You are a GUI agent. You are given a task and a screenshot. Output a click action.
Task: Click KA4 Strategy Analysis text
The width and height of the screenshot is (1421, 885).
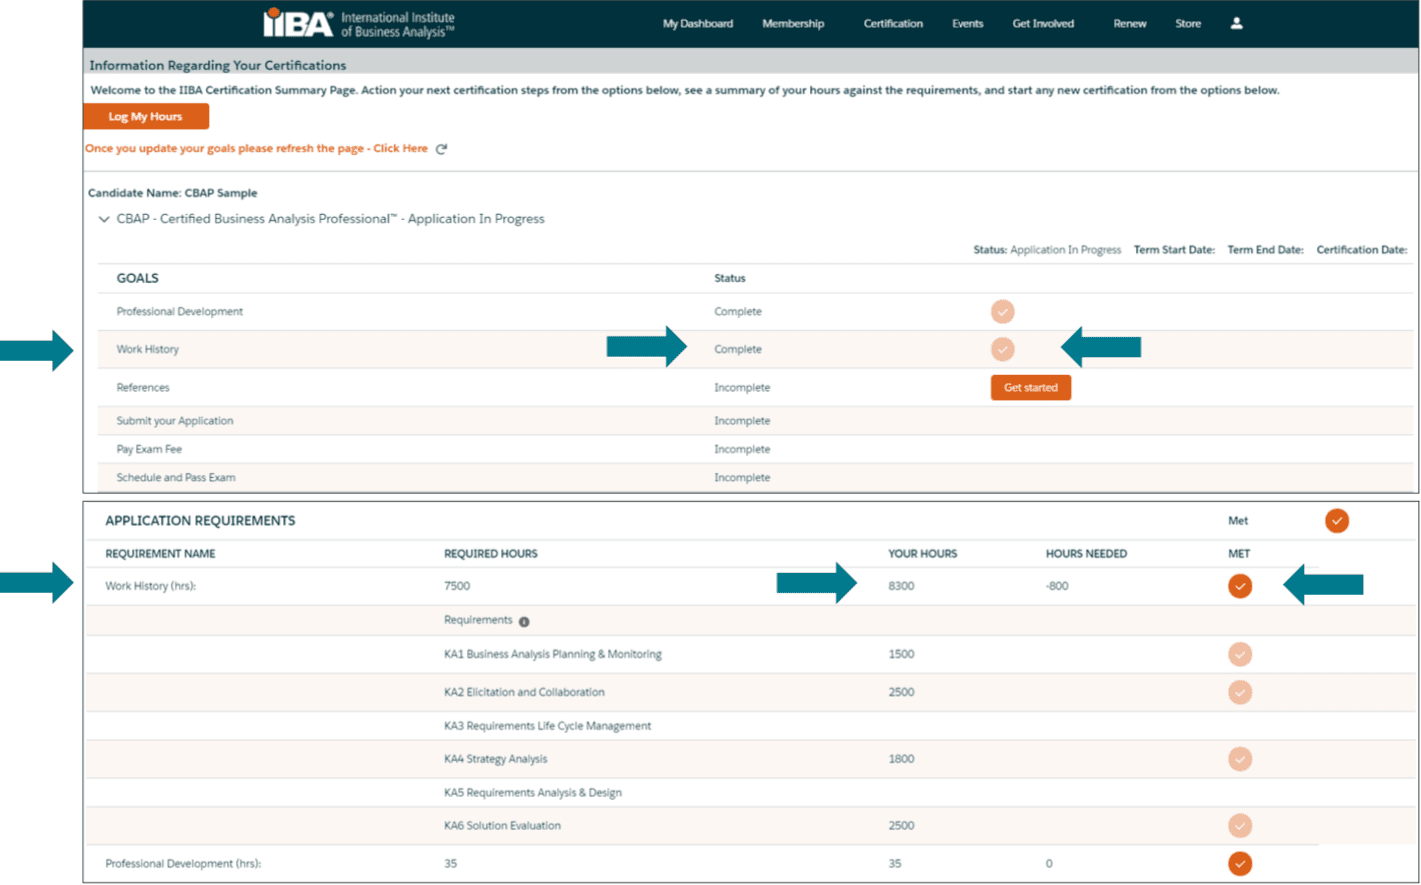pyautogui.click(x=496, y=759)
